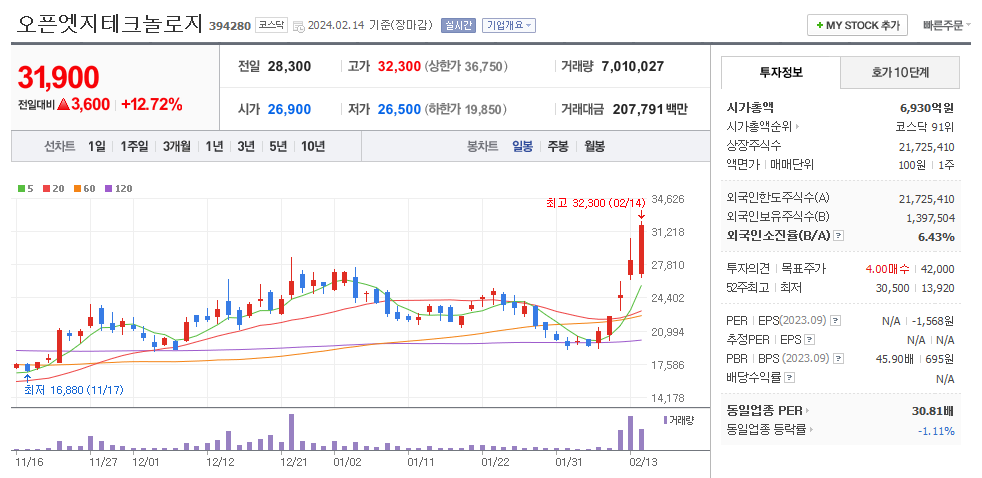This screenshot has height=478, width=982.
Task: Click the 시가 value 26,900
Action: 289,109
